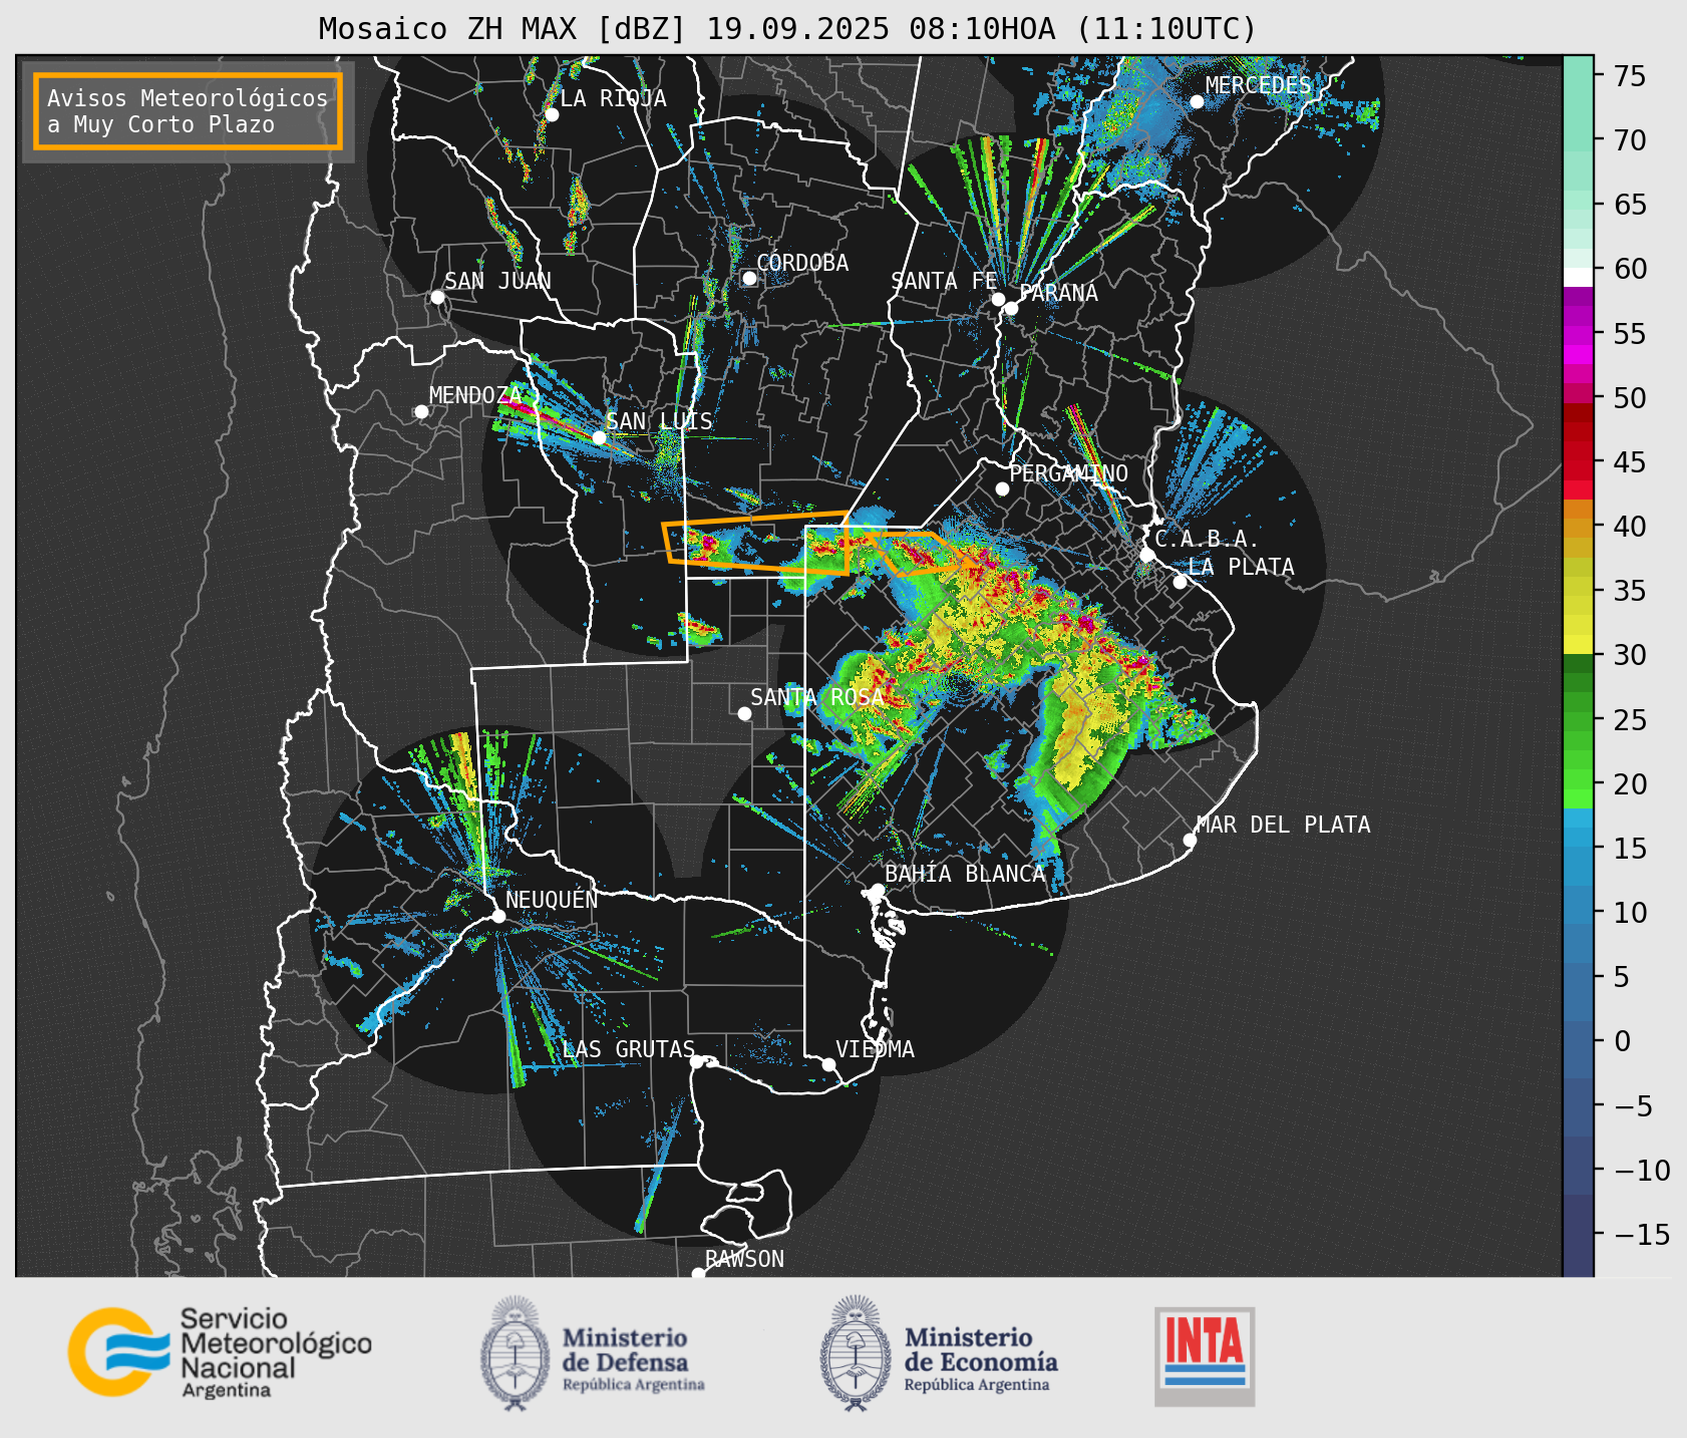Click the LA PLATA city marker dot

(x=1180, y=582)
